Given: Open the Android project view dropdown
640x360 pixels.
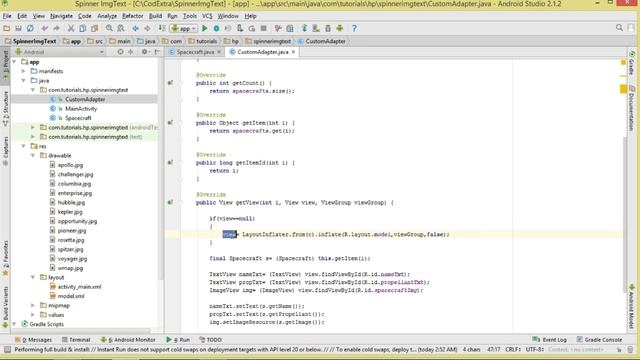Looking at the screenshot, I should tap(60, 52).
